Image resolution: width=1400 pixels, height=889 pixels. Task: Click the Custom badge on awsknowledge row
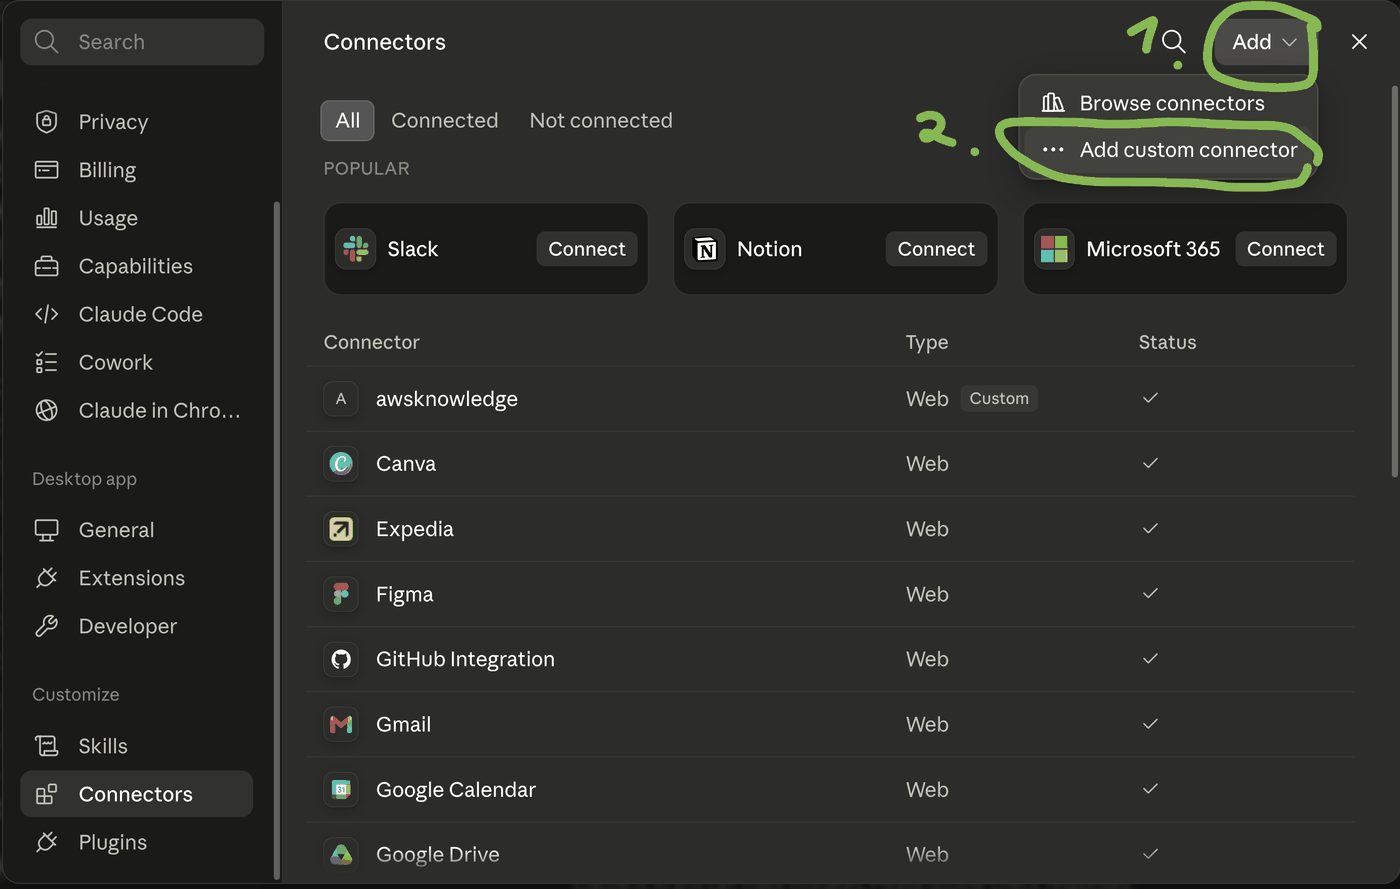[x=999, y=398]
